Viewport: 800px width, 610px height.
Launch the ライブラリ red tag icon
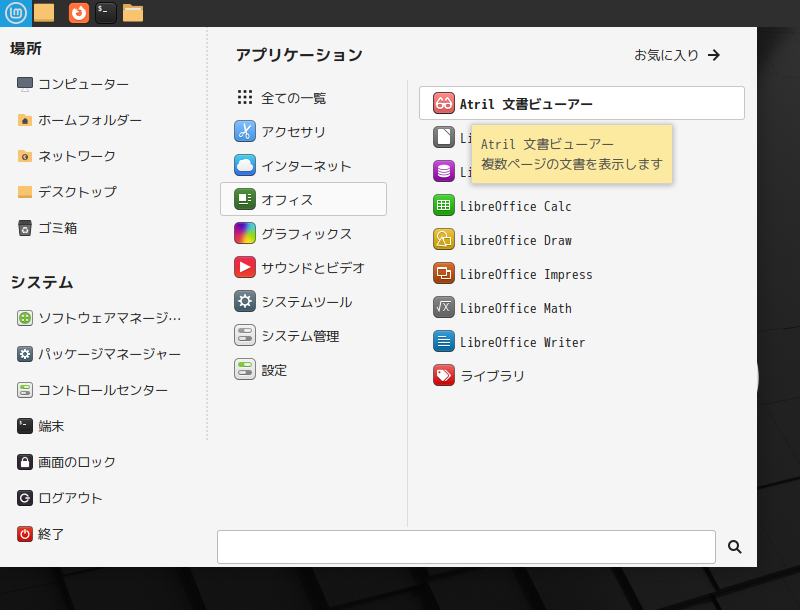tap(444, 375)
